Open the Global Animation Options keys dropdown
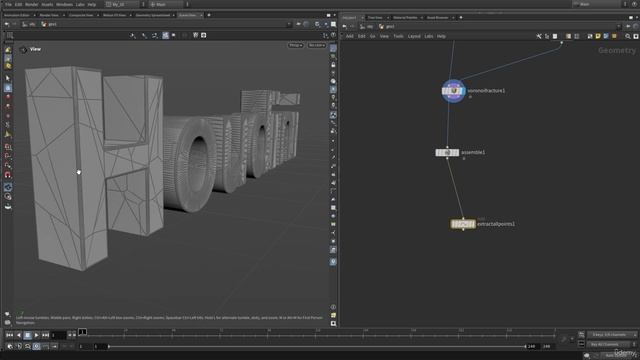 (x=612, y=335)
